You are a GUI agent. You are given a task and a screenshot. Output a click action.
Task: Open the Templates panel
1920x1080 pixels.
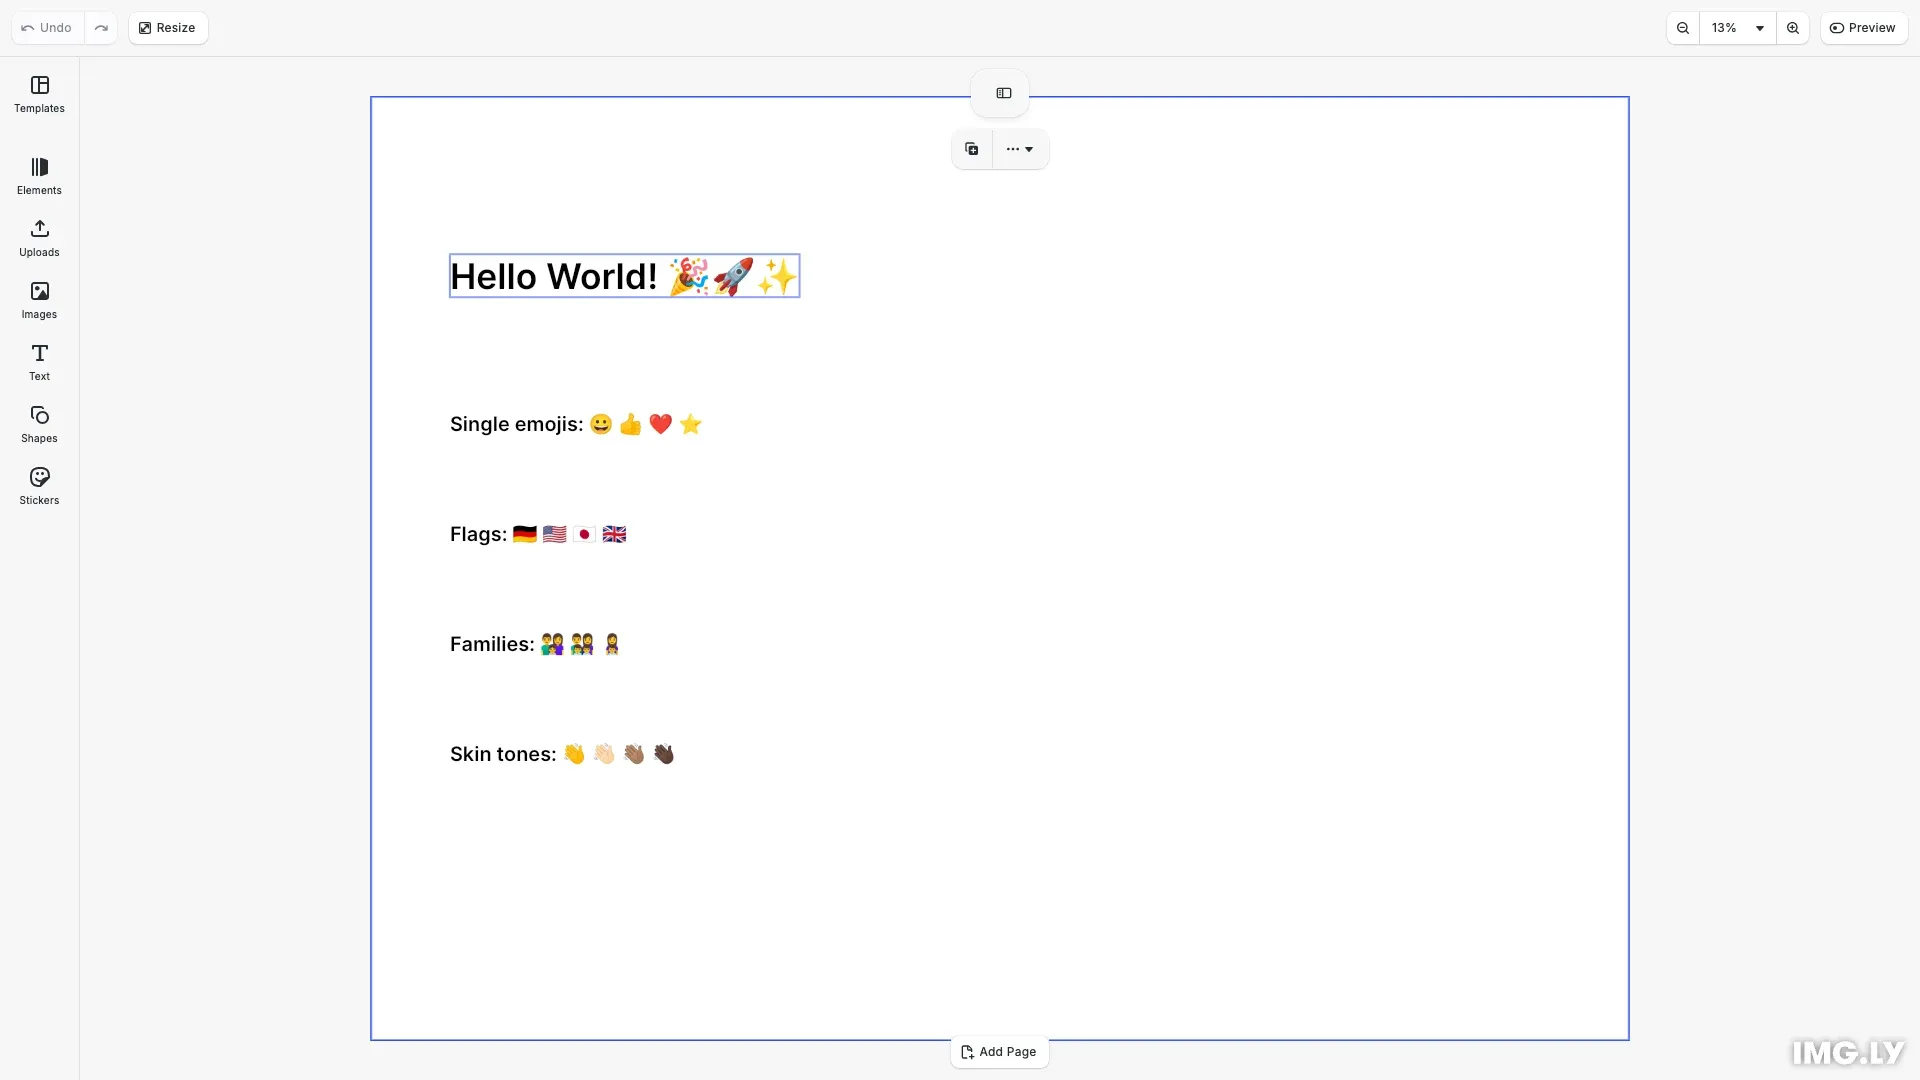38,94
